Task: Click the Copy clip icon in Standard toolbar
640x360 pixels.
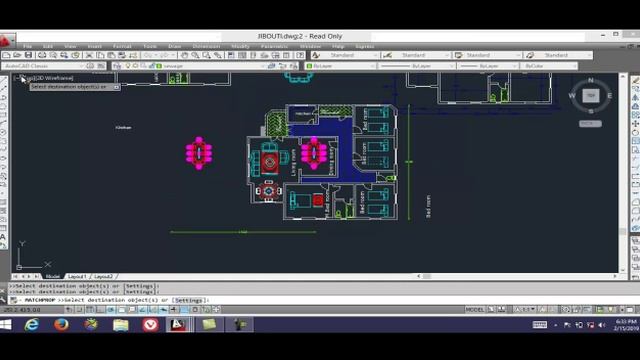Action: [x=100, y=55]
